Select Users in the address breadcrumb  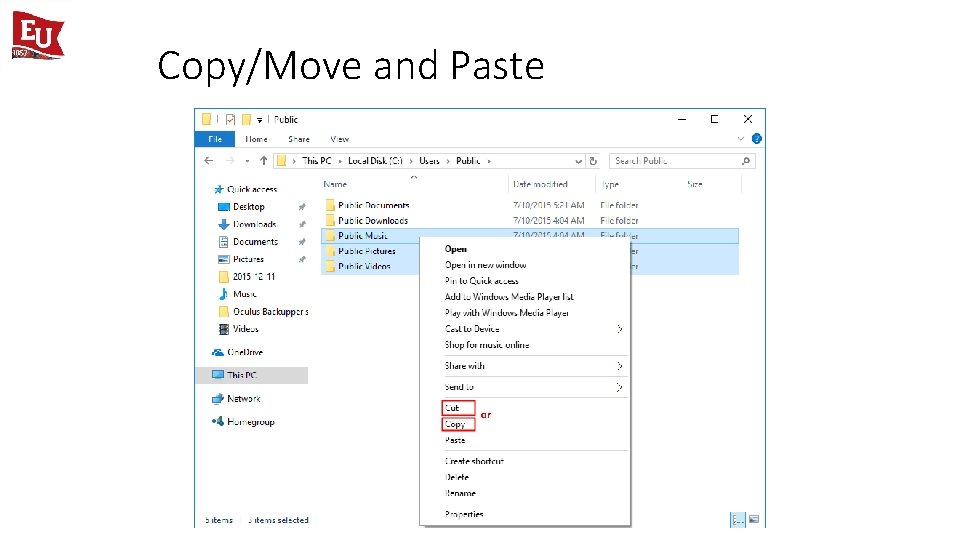pos(429,160)
